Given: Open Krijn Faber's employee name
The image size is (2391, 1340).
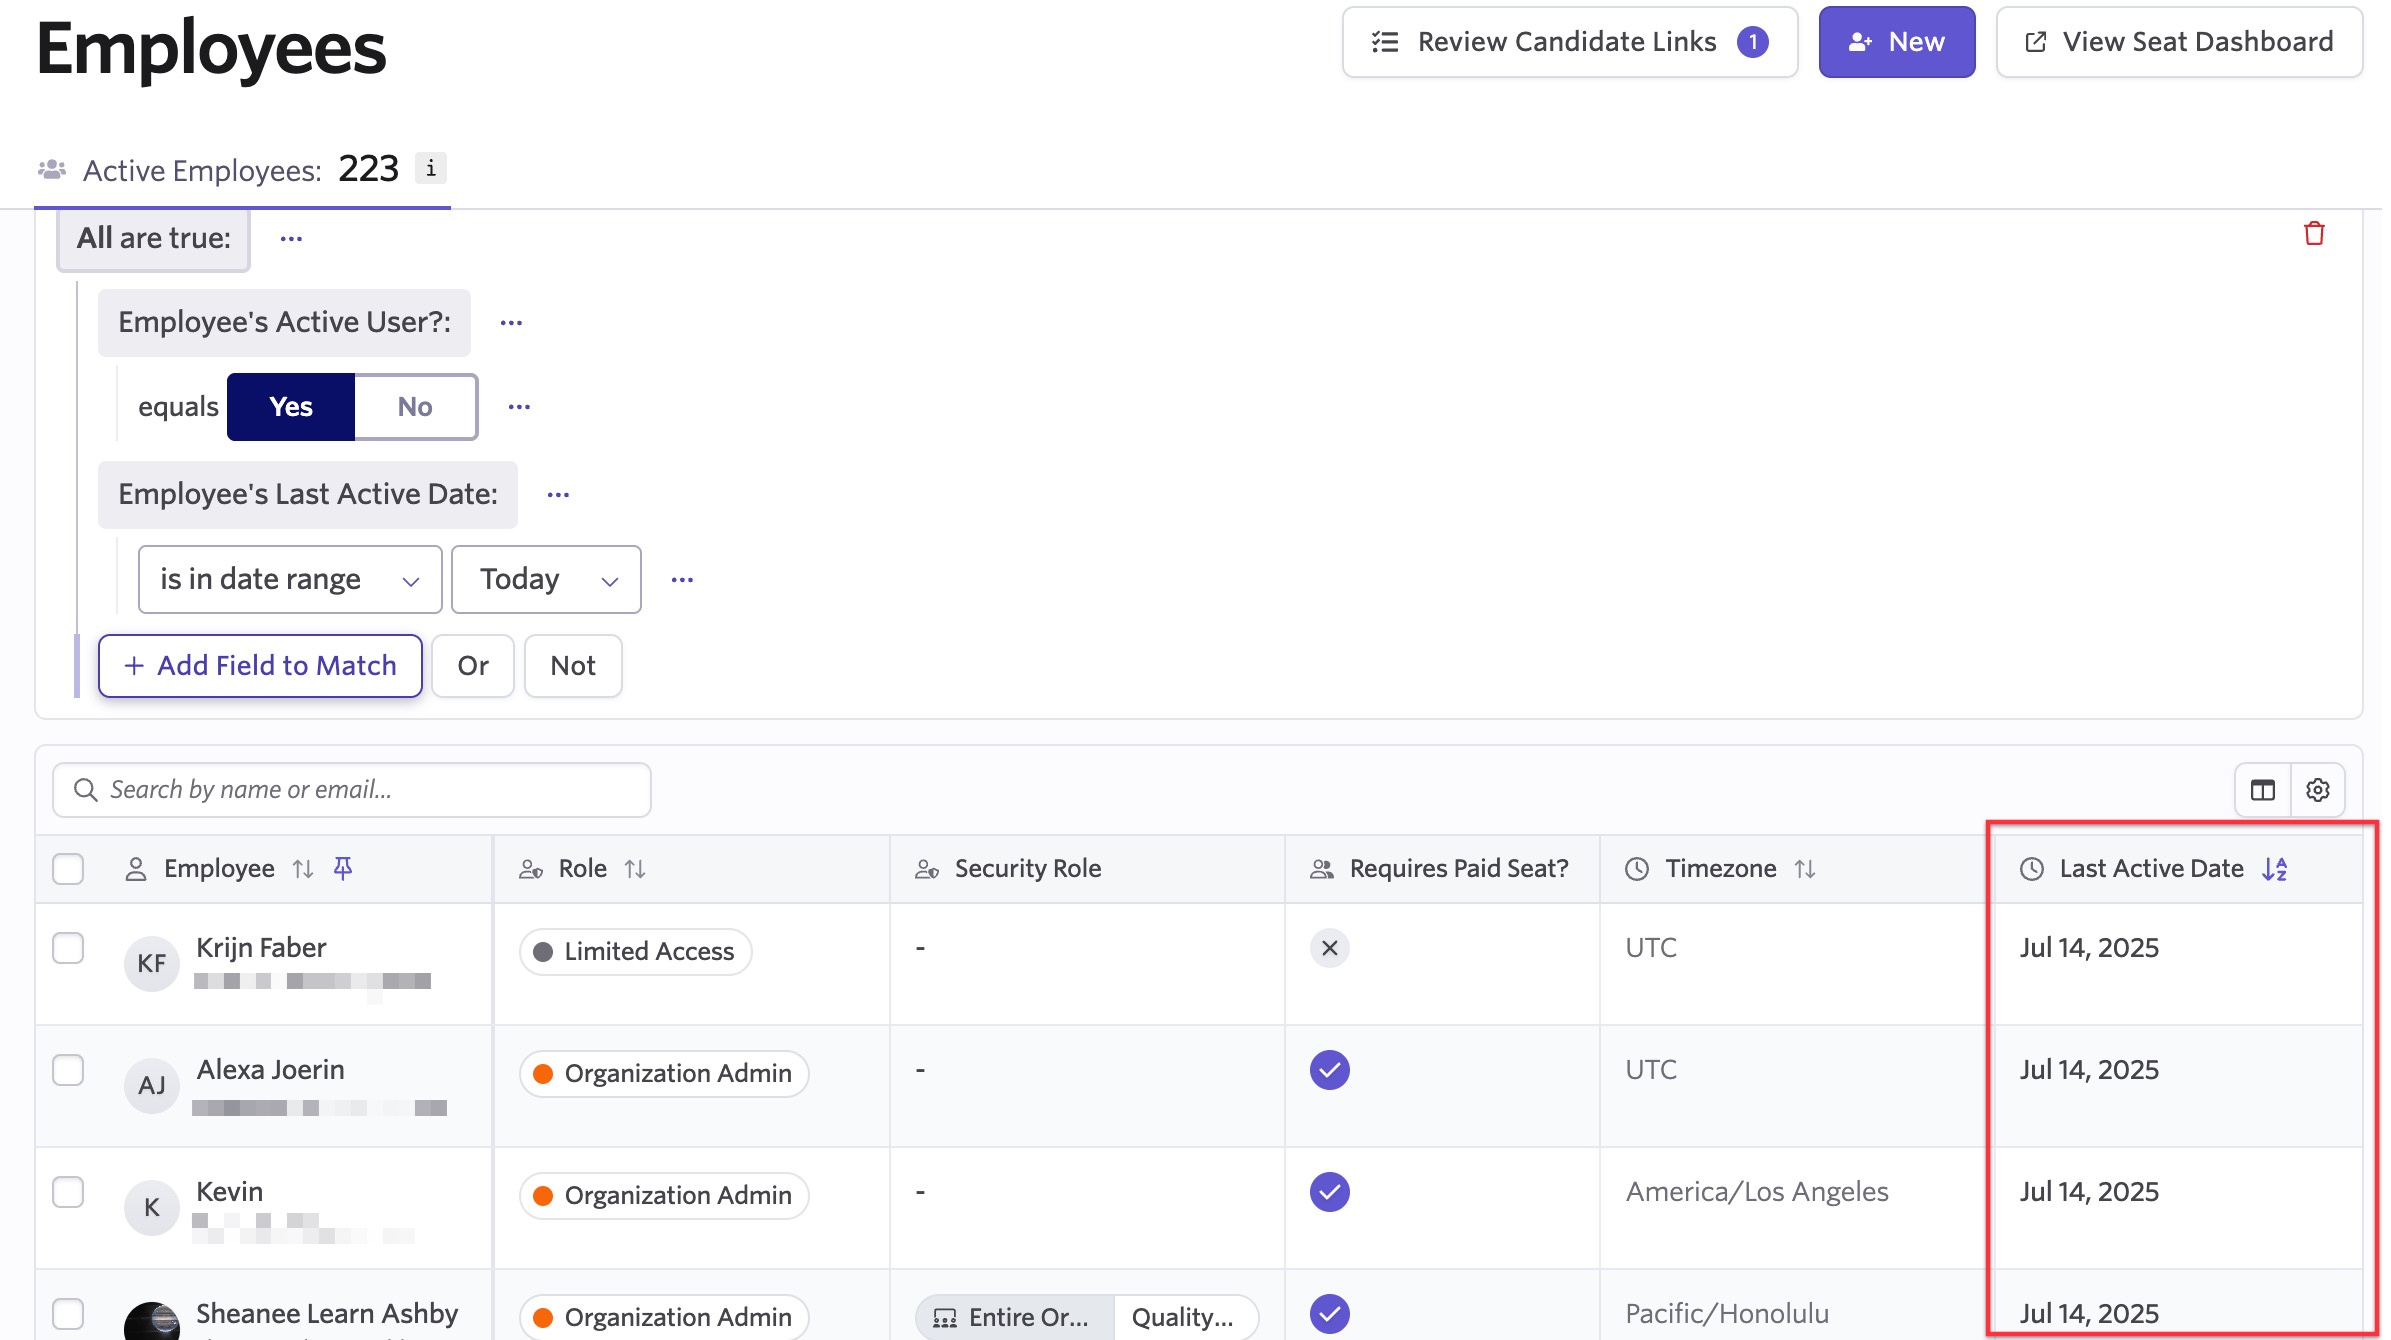Looking at the screenshot, I should tap(261, 948).
